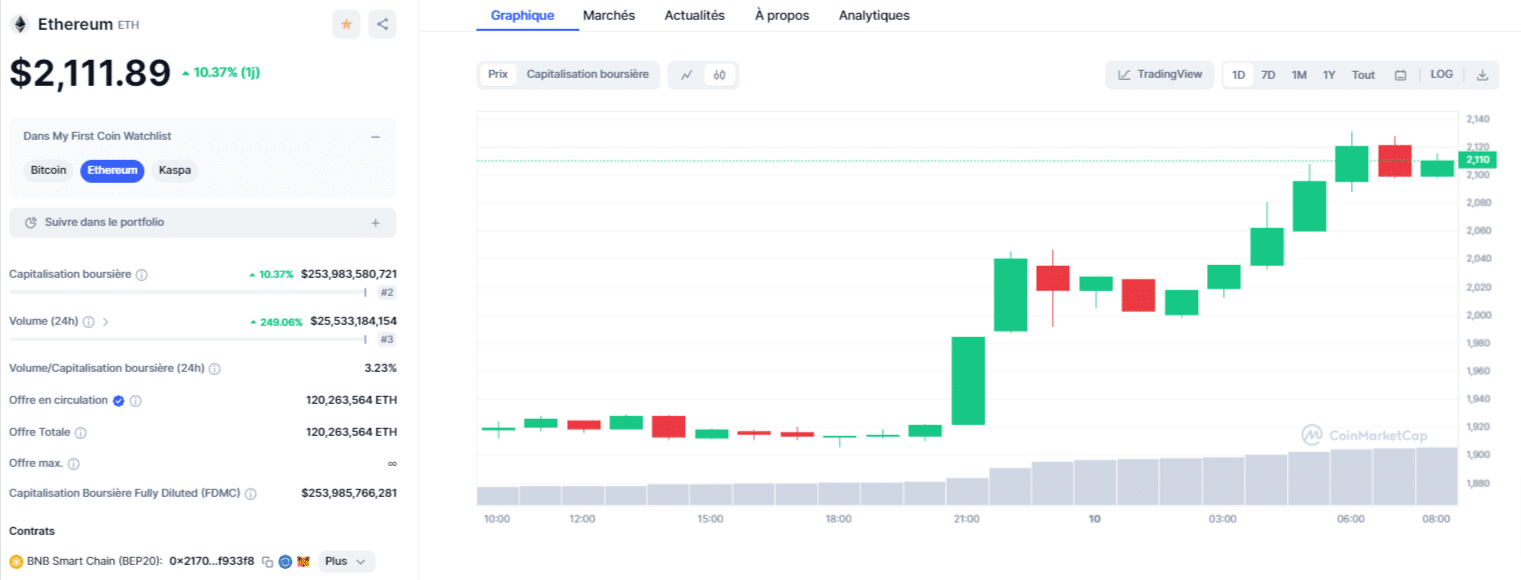Open the calendar date range picker
Viewport: 1521px width, 580px height.
tap(1400, 75)
